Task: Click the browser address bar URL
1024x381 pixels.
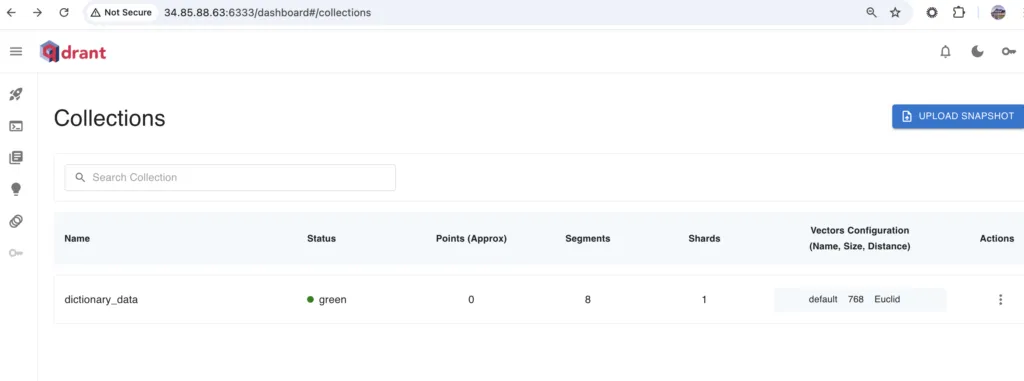Action: coord(267,12)
